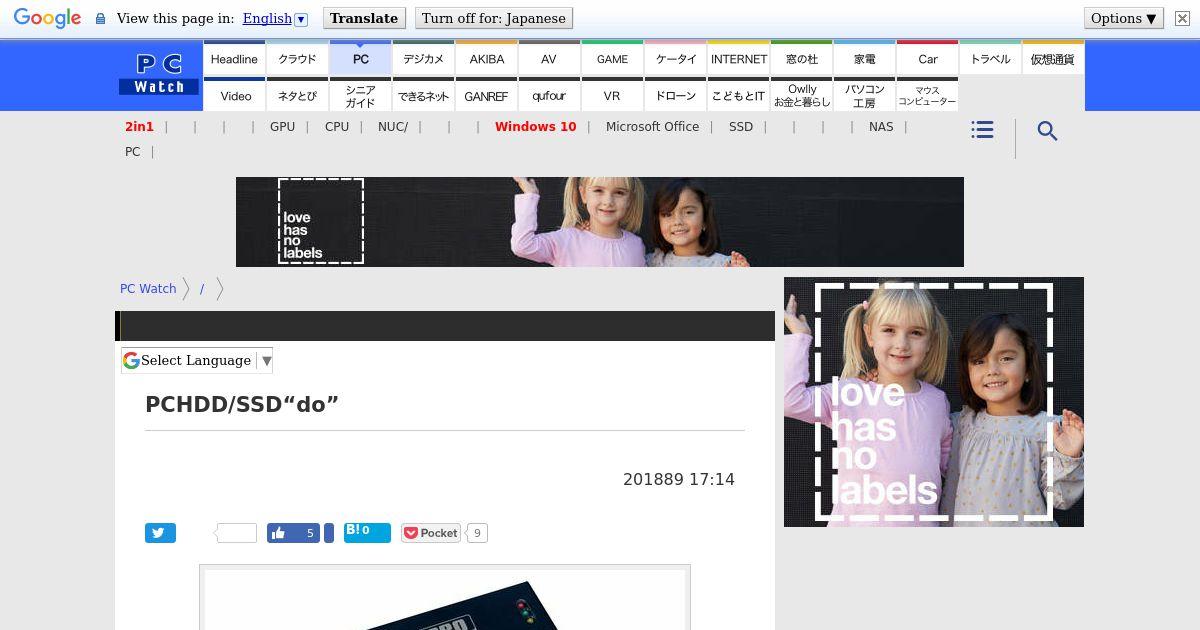Select the PC tab
The height and width of the screenshot is (630, 1200).
[360, 59]
